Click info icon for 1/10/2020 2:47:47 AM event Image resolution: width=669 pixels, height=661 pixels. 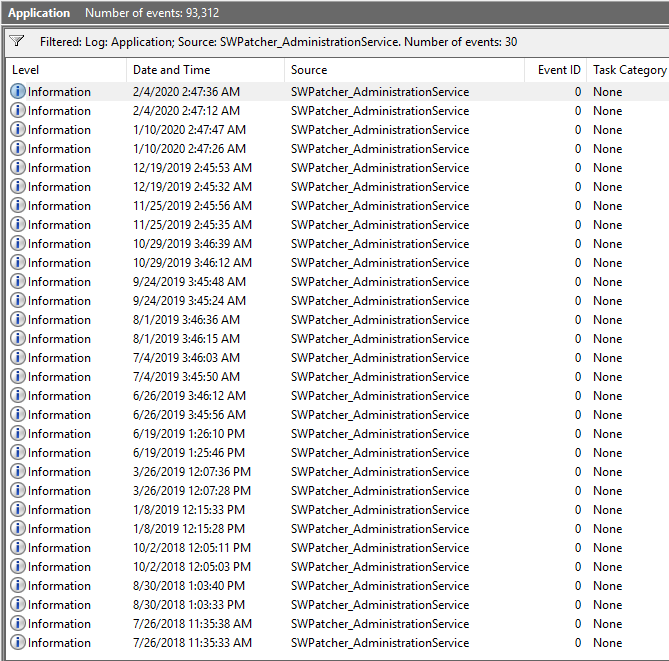(x=17, y=129)
